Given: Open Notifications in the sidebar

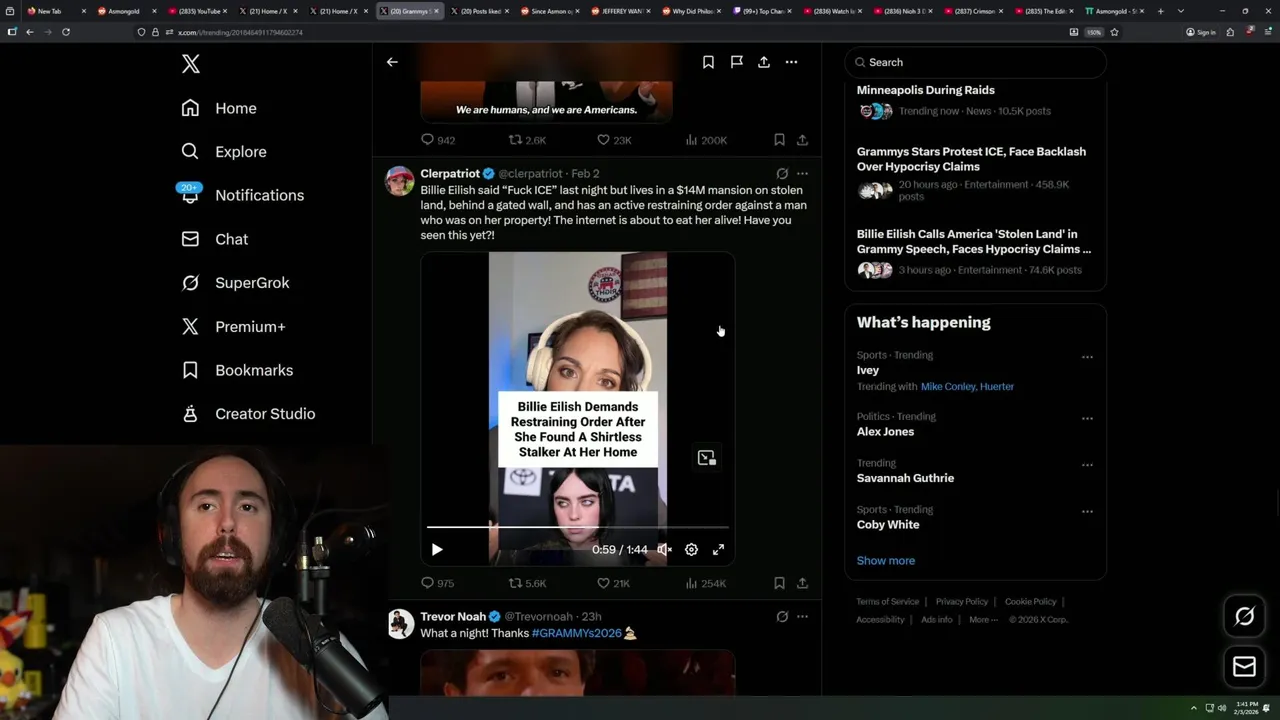Looking at the screenshot, I should 242,195.
